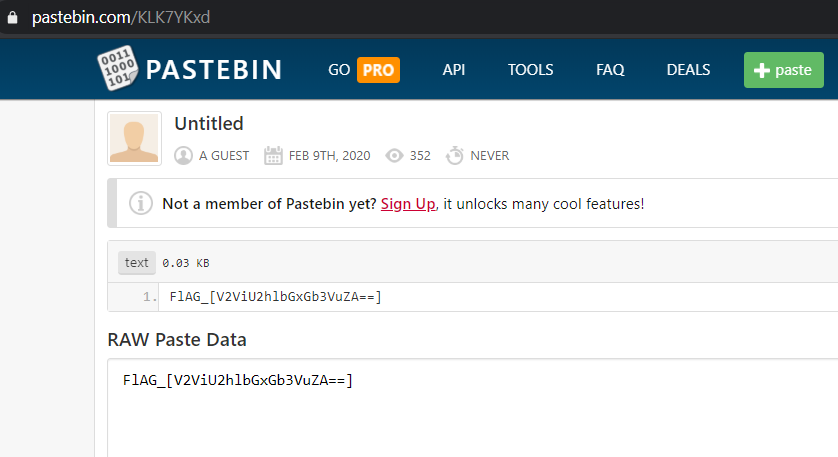The image size is (838, 457).
Task: Click the pastebin.com URL in address bar
Action: (120, 18)
